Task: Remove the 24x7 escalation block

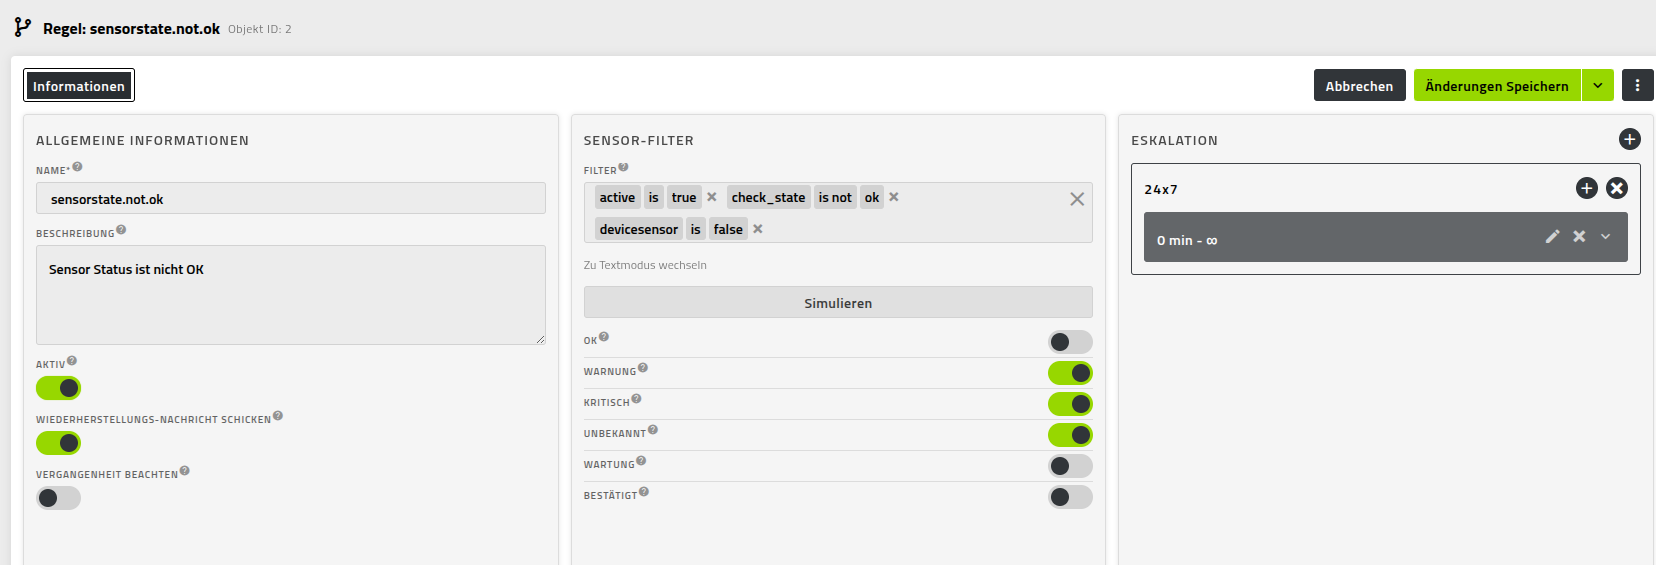Action: (x=1617, y=188)
